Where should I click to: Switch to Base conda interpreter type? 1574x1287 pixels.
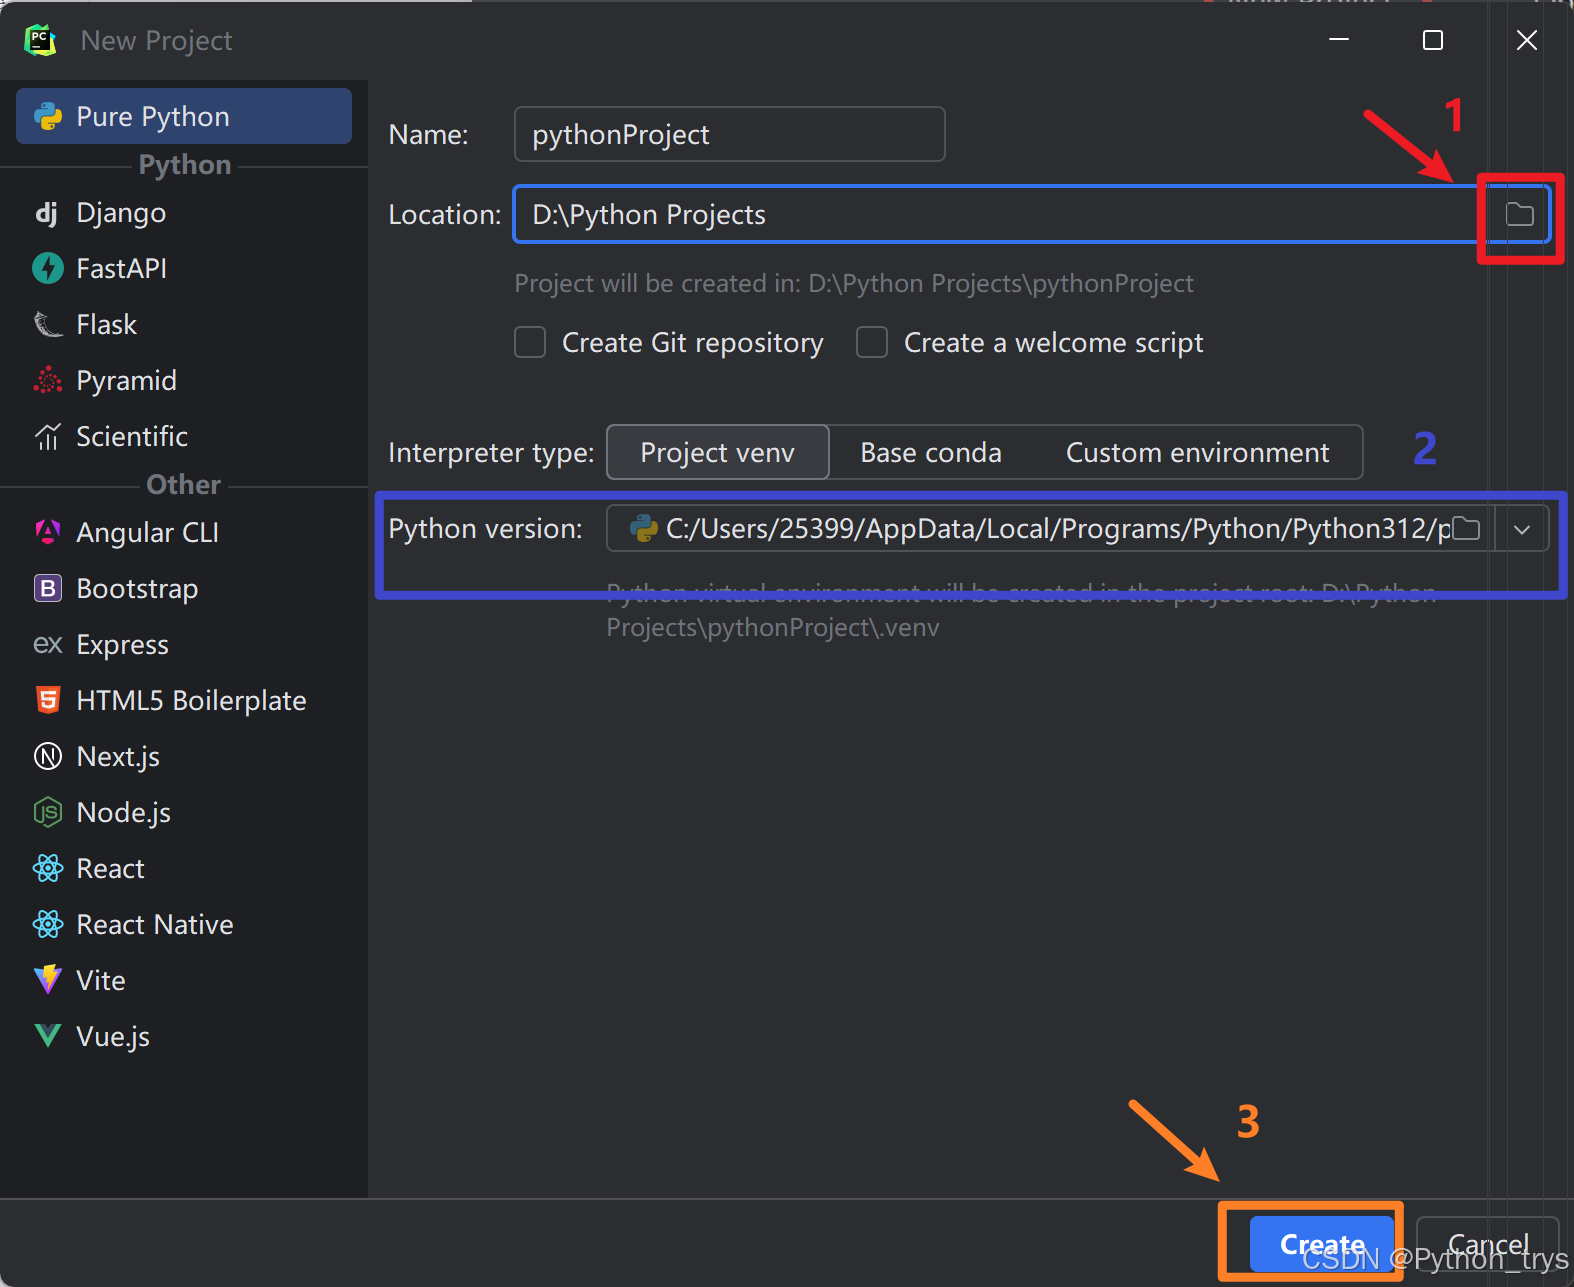[x=931, y=452]
